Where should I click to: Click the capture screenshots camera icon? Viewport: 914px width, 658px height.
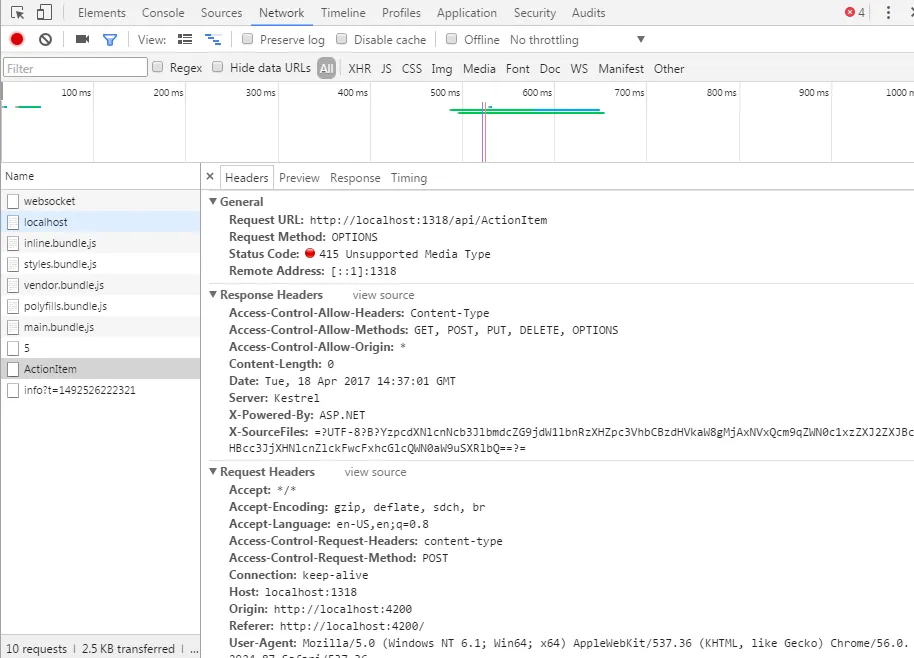click(x=82, y=39)
